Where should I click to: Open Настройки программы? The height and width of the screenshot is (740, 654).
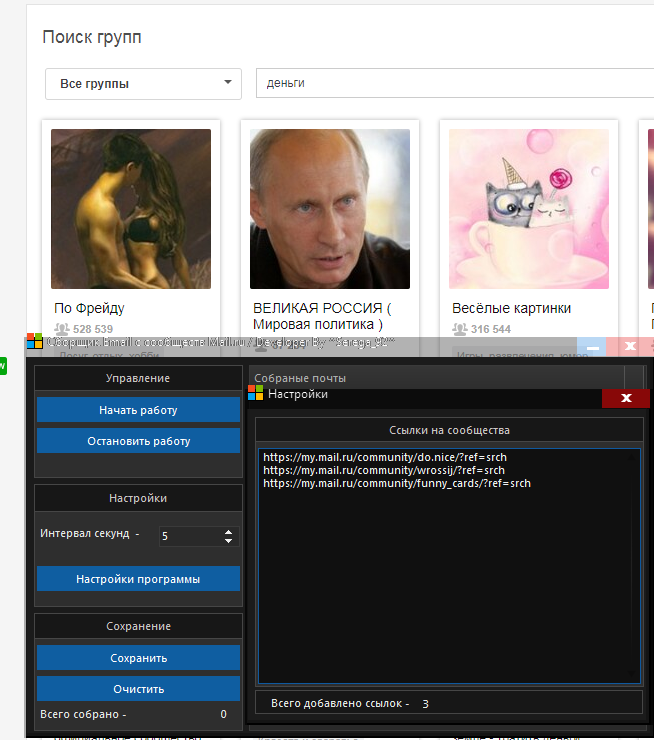[138, 579]
